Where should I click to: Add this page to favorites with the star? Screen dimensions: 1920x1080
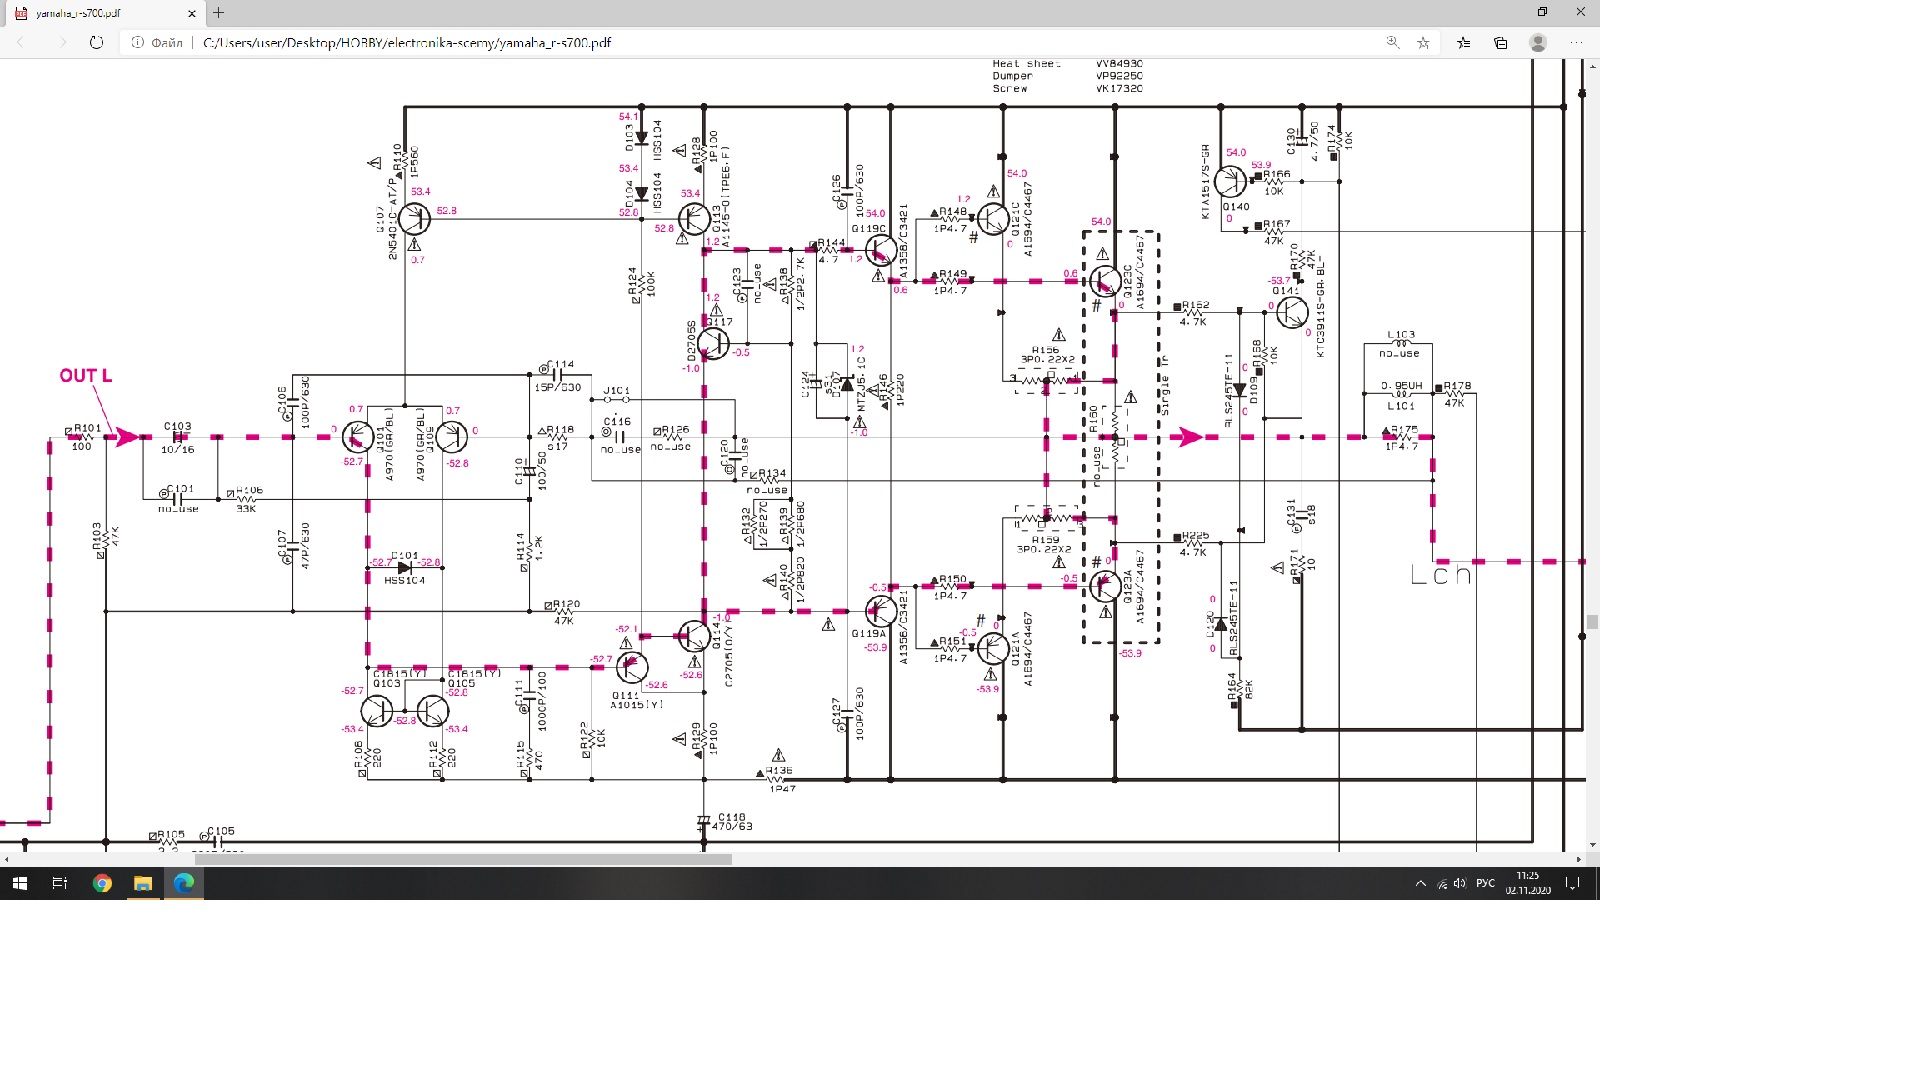click(1423, 43)
